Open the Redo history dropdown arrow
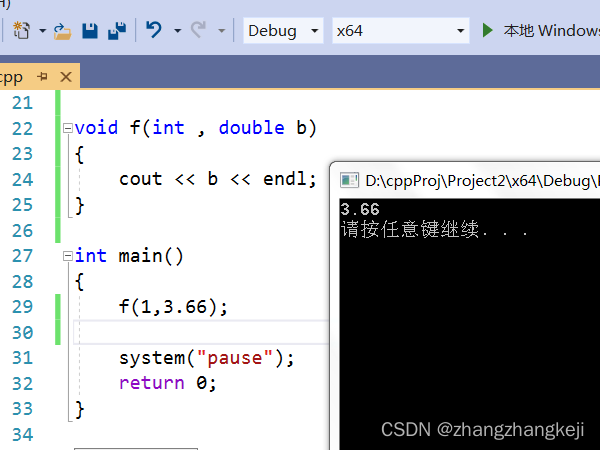The height and width of the screenshot is (450, 600). coord(222,31)
